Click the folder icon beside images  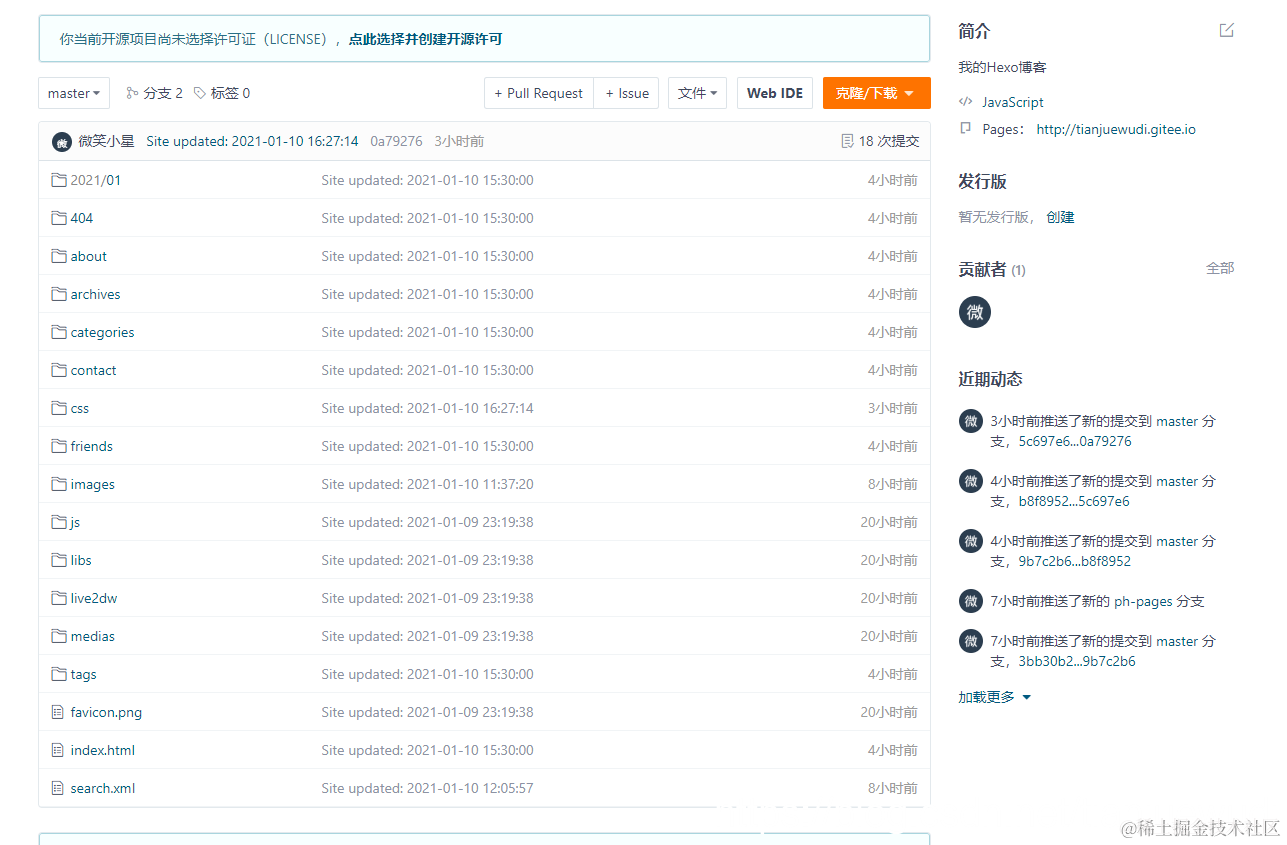pyautogui.click(x=59, y=484)
